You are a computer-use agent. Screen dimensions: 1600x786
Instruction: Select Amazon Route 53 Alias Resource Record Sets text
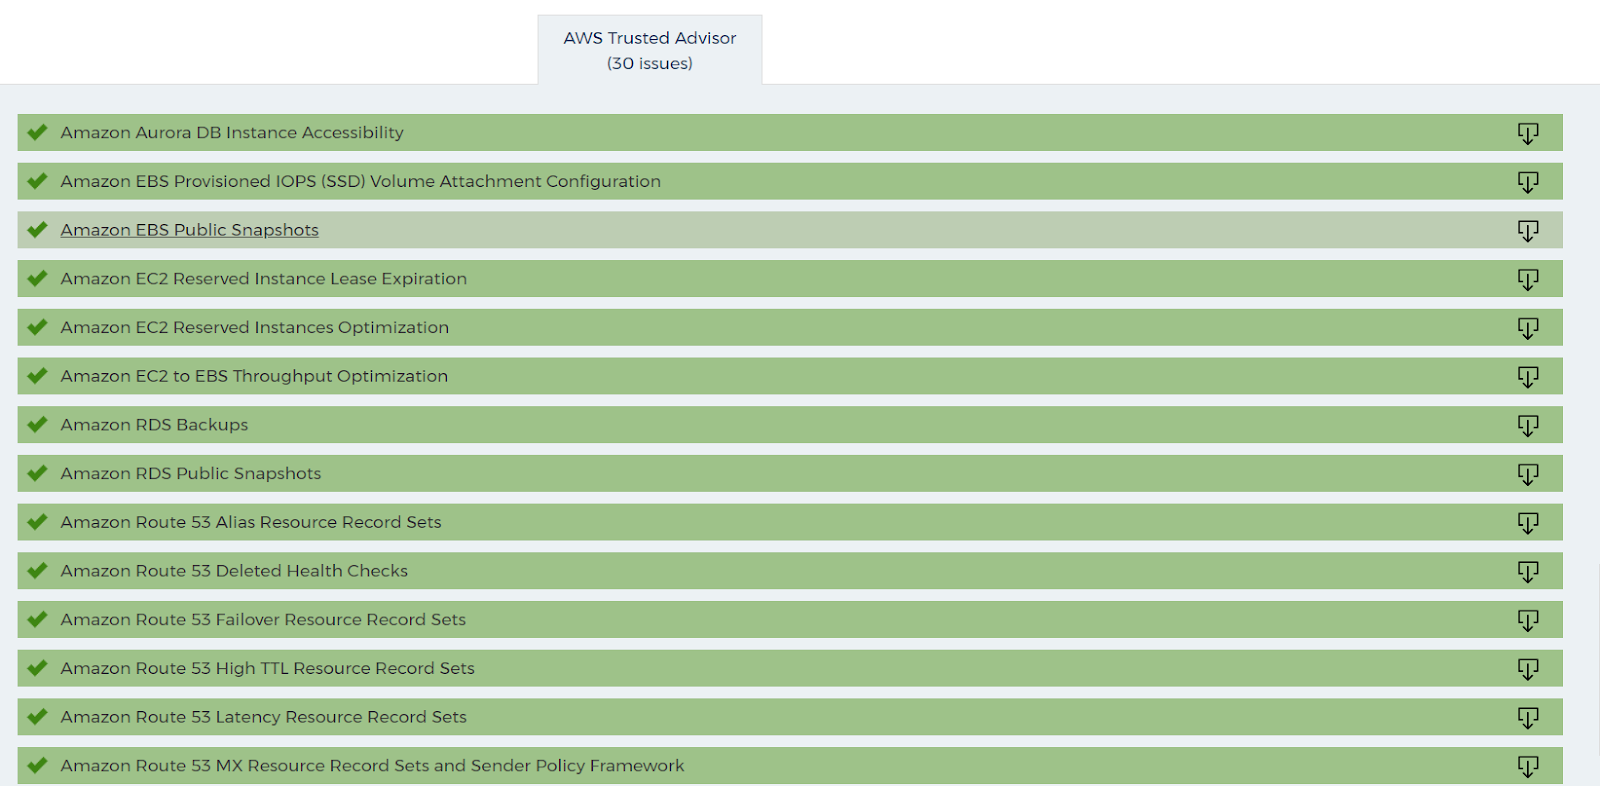click(x=251, y=522)
